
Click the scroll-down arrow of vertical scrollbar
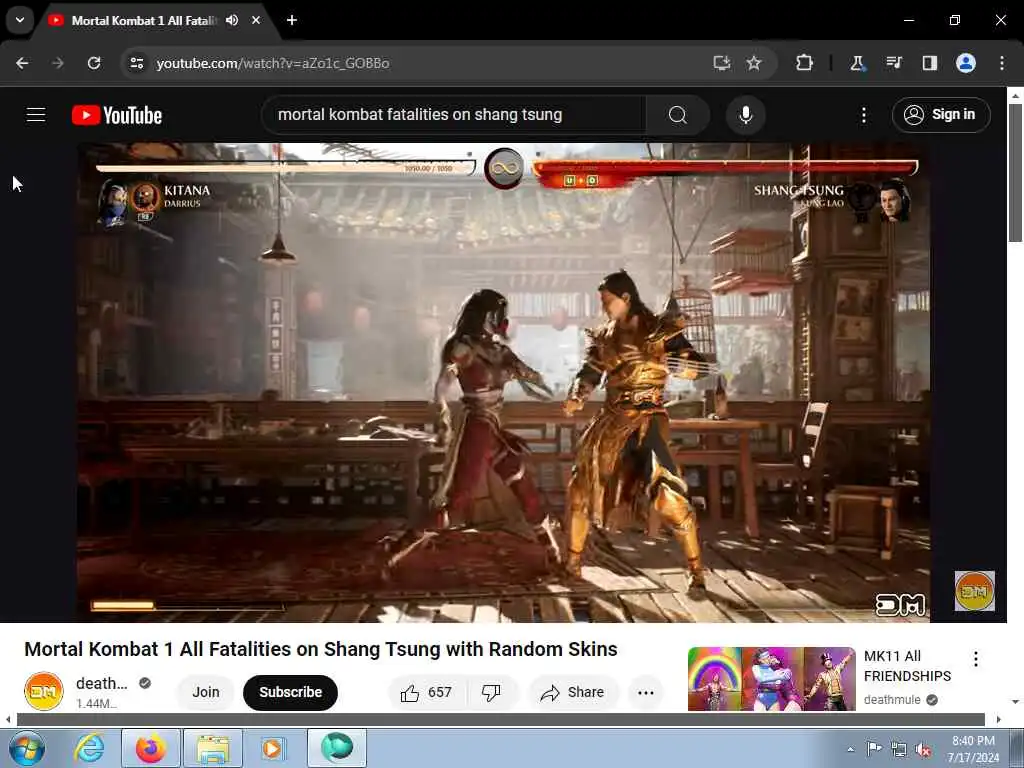(x=1015, y=701)
